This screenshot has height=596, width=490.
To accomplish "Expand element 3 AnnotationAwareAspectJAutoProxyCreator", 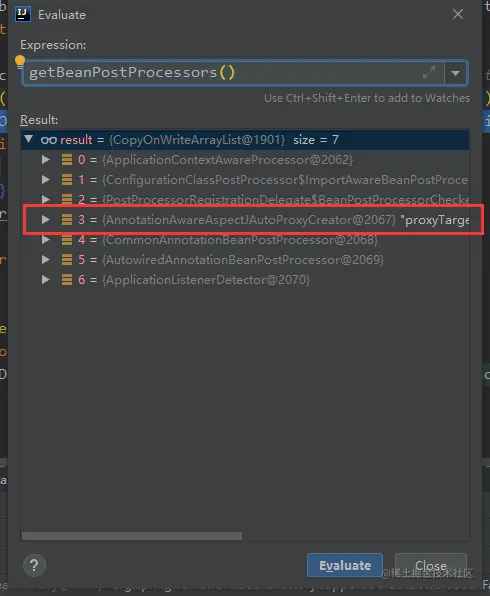I will point(46,219).
